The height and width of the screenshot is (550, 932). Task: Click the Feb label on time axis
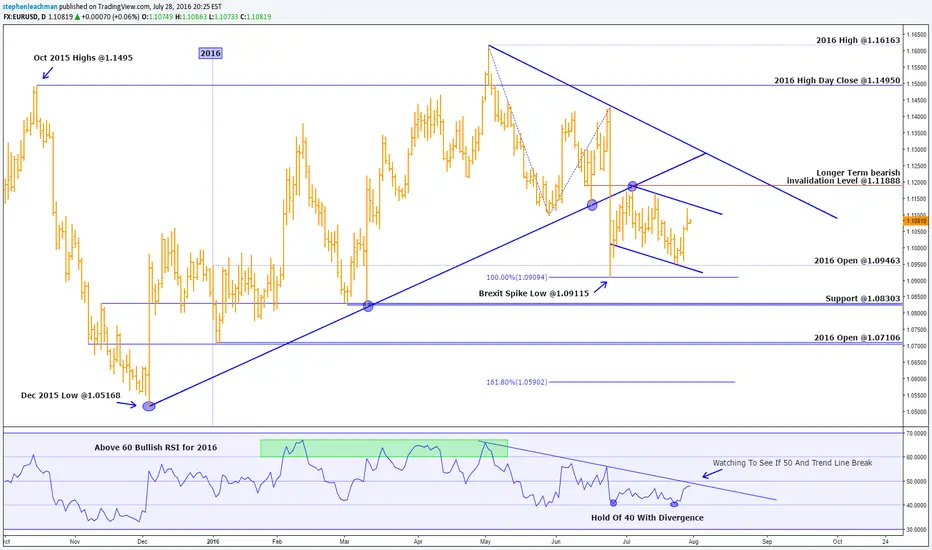pyautogui.click(x=276, y=542)
